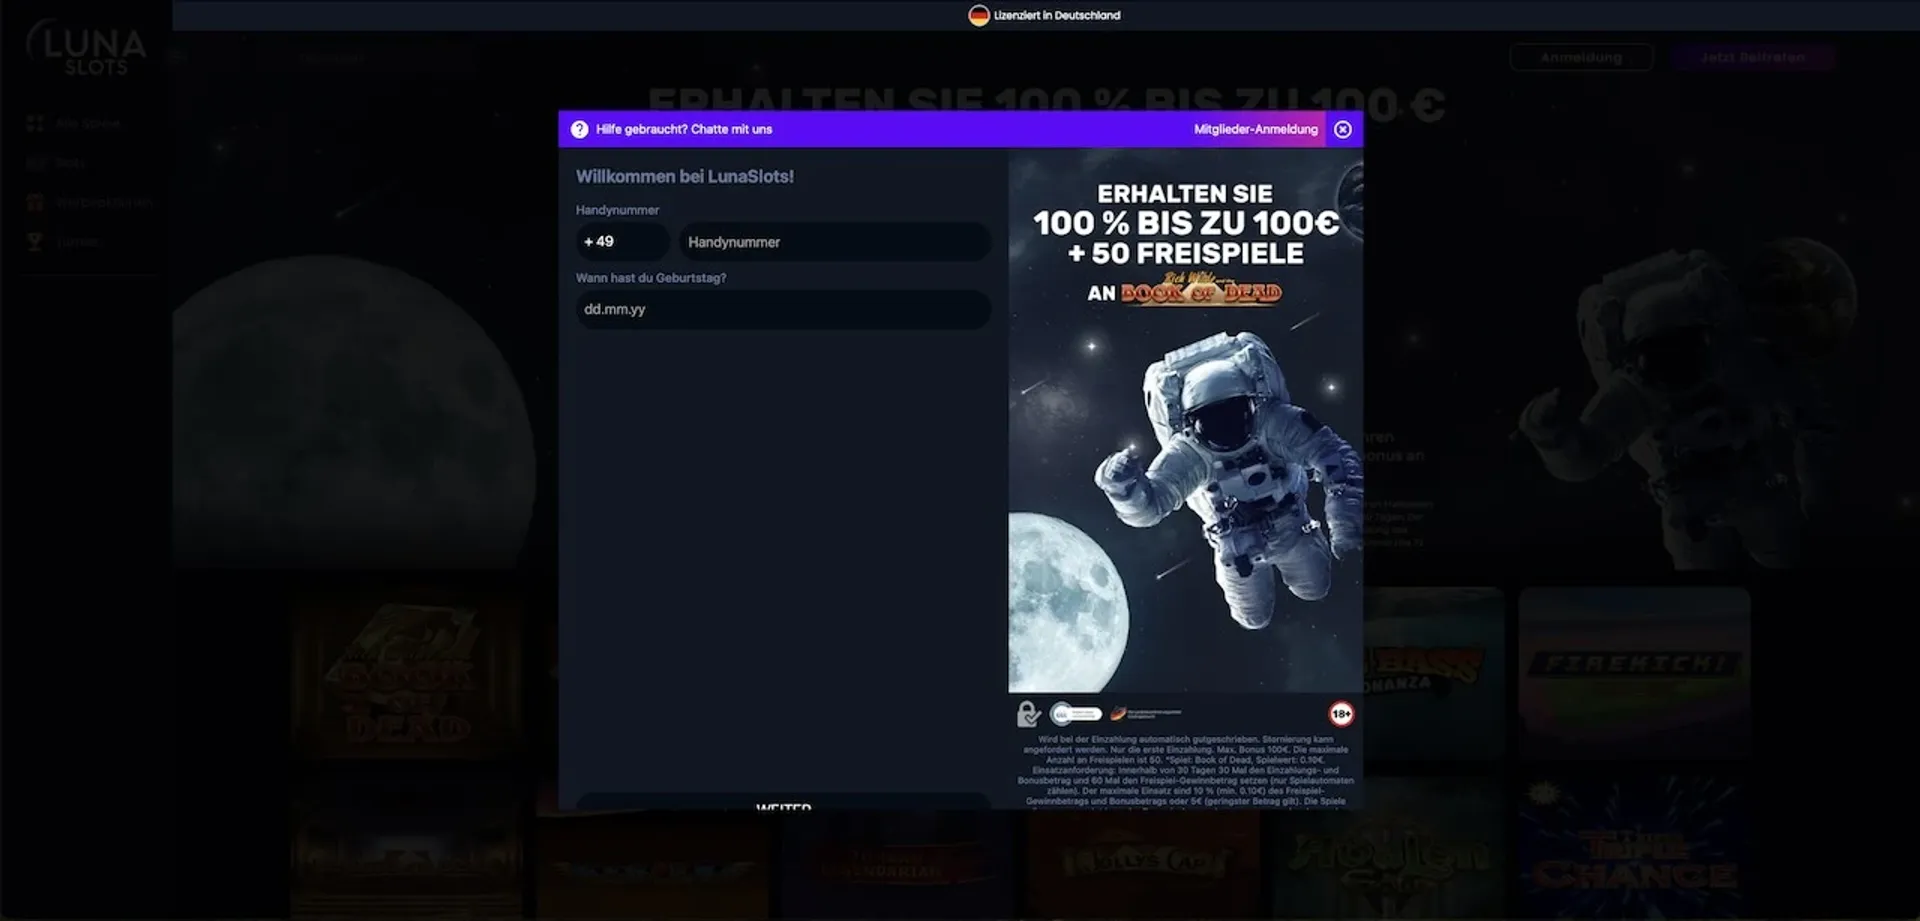Click the WEITER button
1920x921 pixels.
pos(783,802)
